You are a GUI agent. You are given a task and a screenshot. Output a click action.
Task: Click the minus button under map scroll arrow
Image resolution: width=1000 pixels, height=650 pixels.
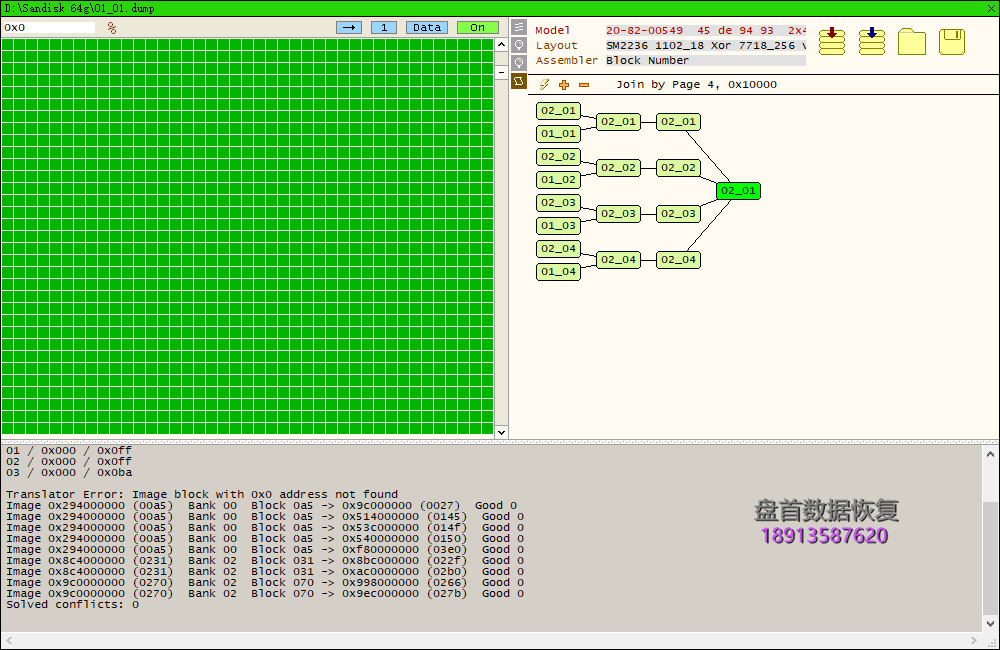point(501,72)
